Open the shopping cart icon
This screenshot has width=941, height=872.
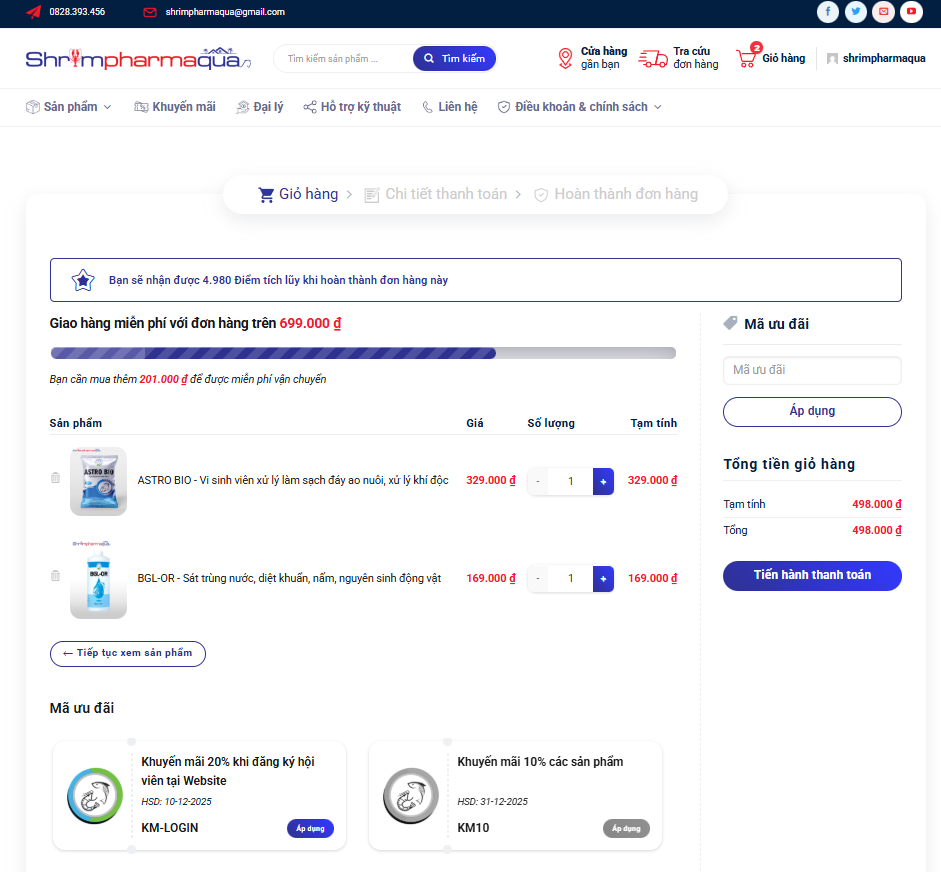746,58
